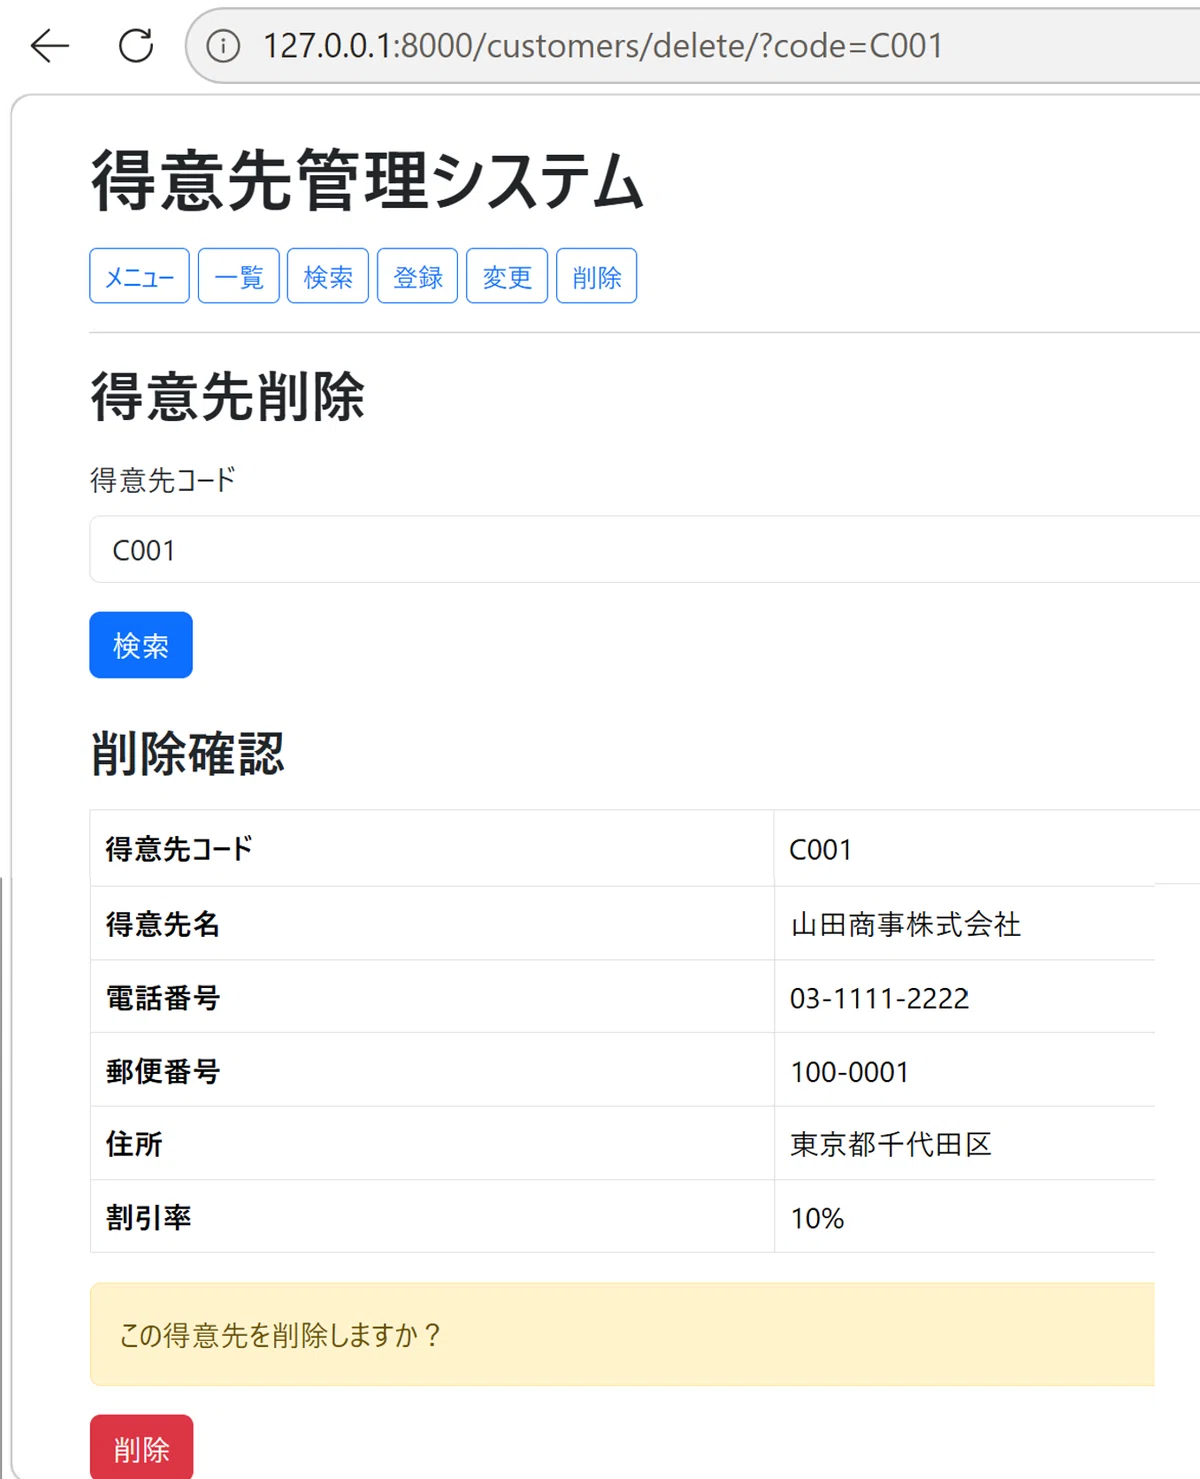Select the 山田商事株式会社 table cell
1200x1479 pixels.
(x=964, y=923)
